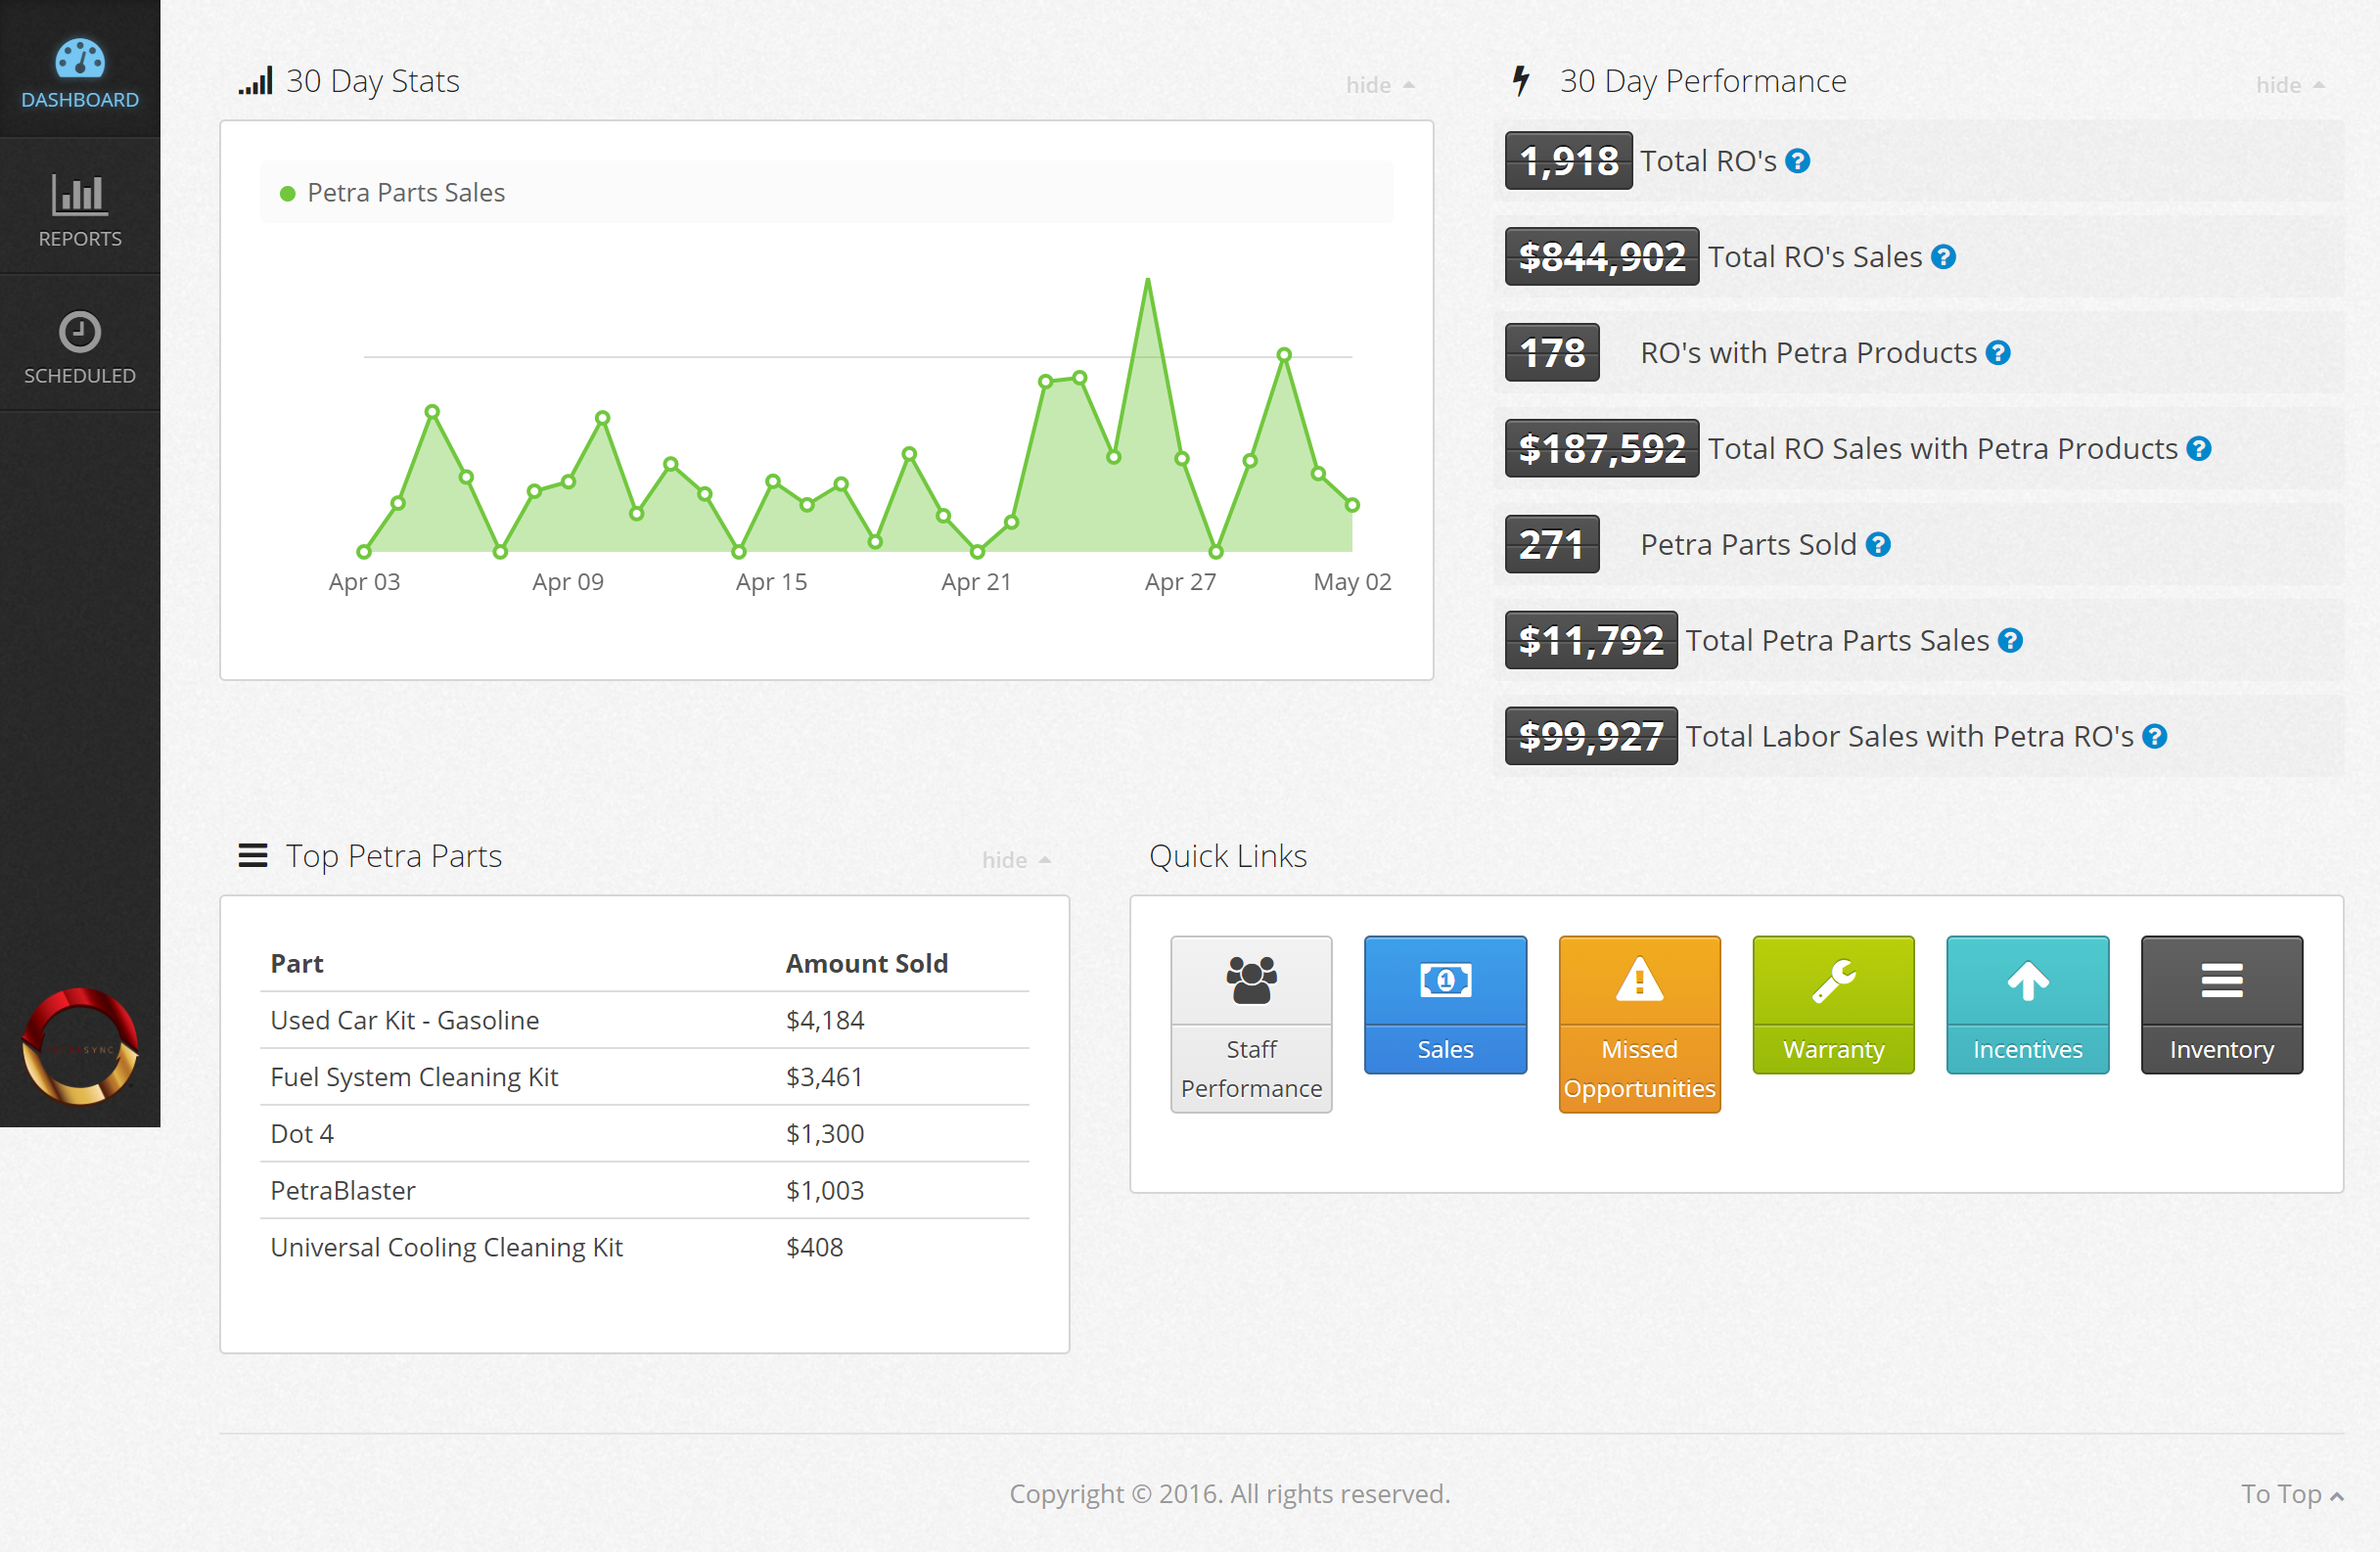Open the Scheduled clock icon

(80, 332)
